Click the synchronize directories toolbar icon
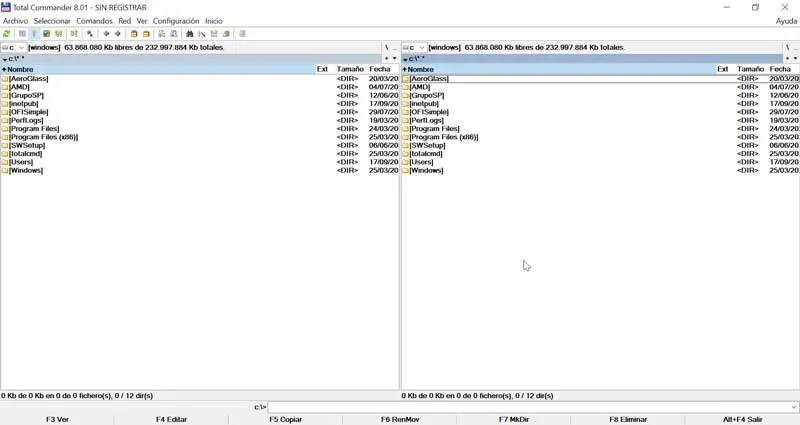 (x=214, y=34)
